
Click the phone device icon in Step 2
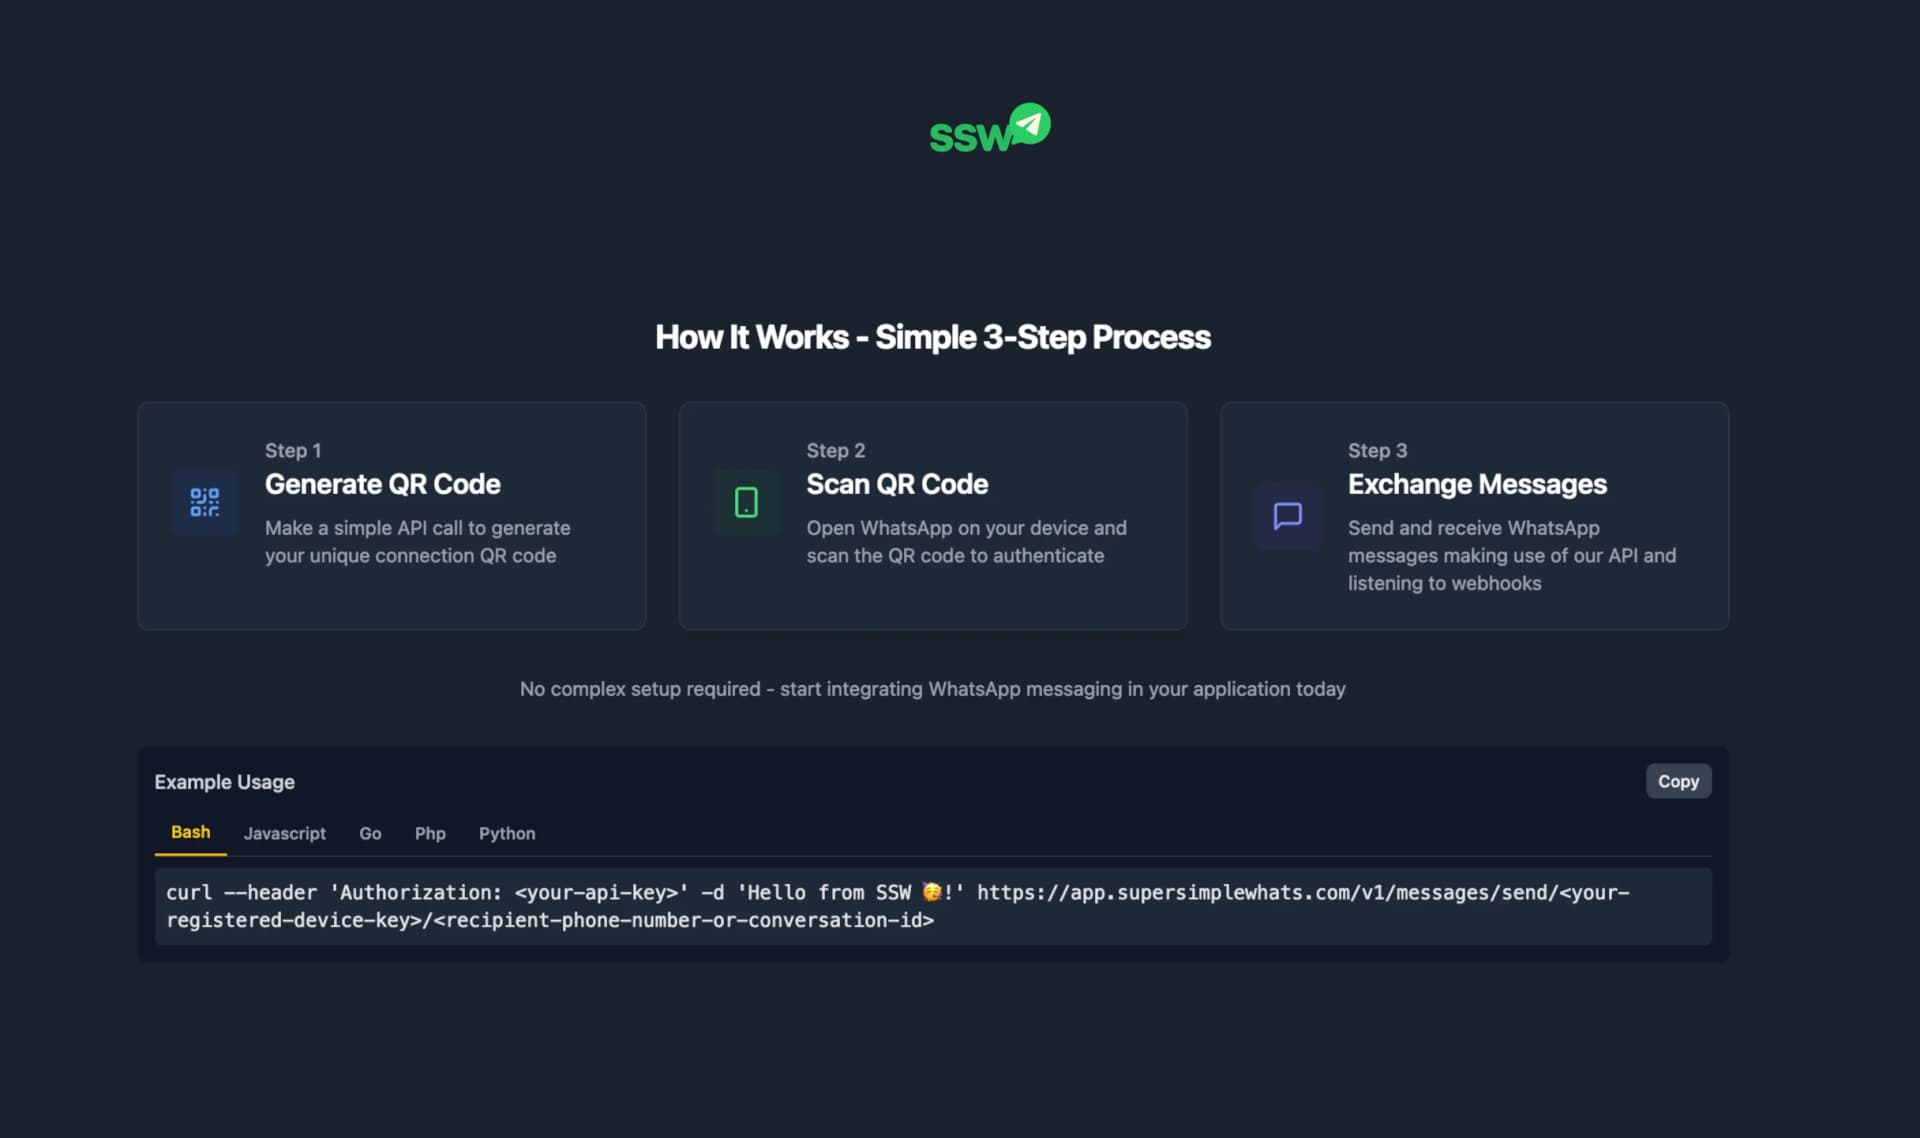coord(746,502)
